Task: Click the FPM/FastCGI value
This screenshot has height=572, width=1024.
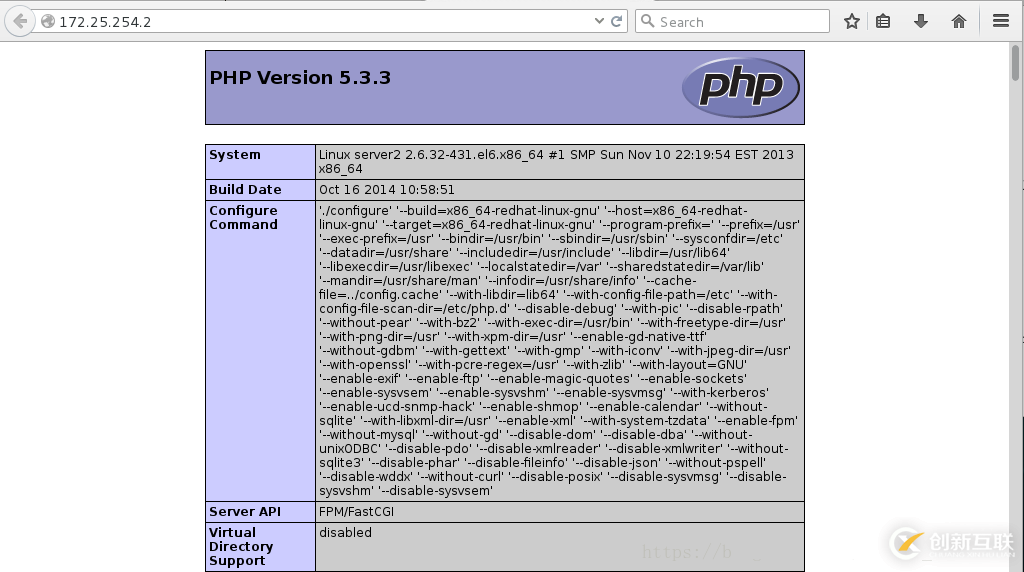Action: [357, 511]
